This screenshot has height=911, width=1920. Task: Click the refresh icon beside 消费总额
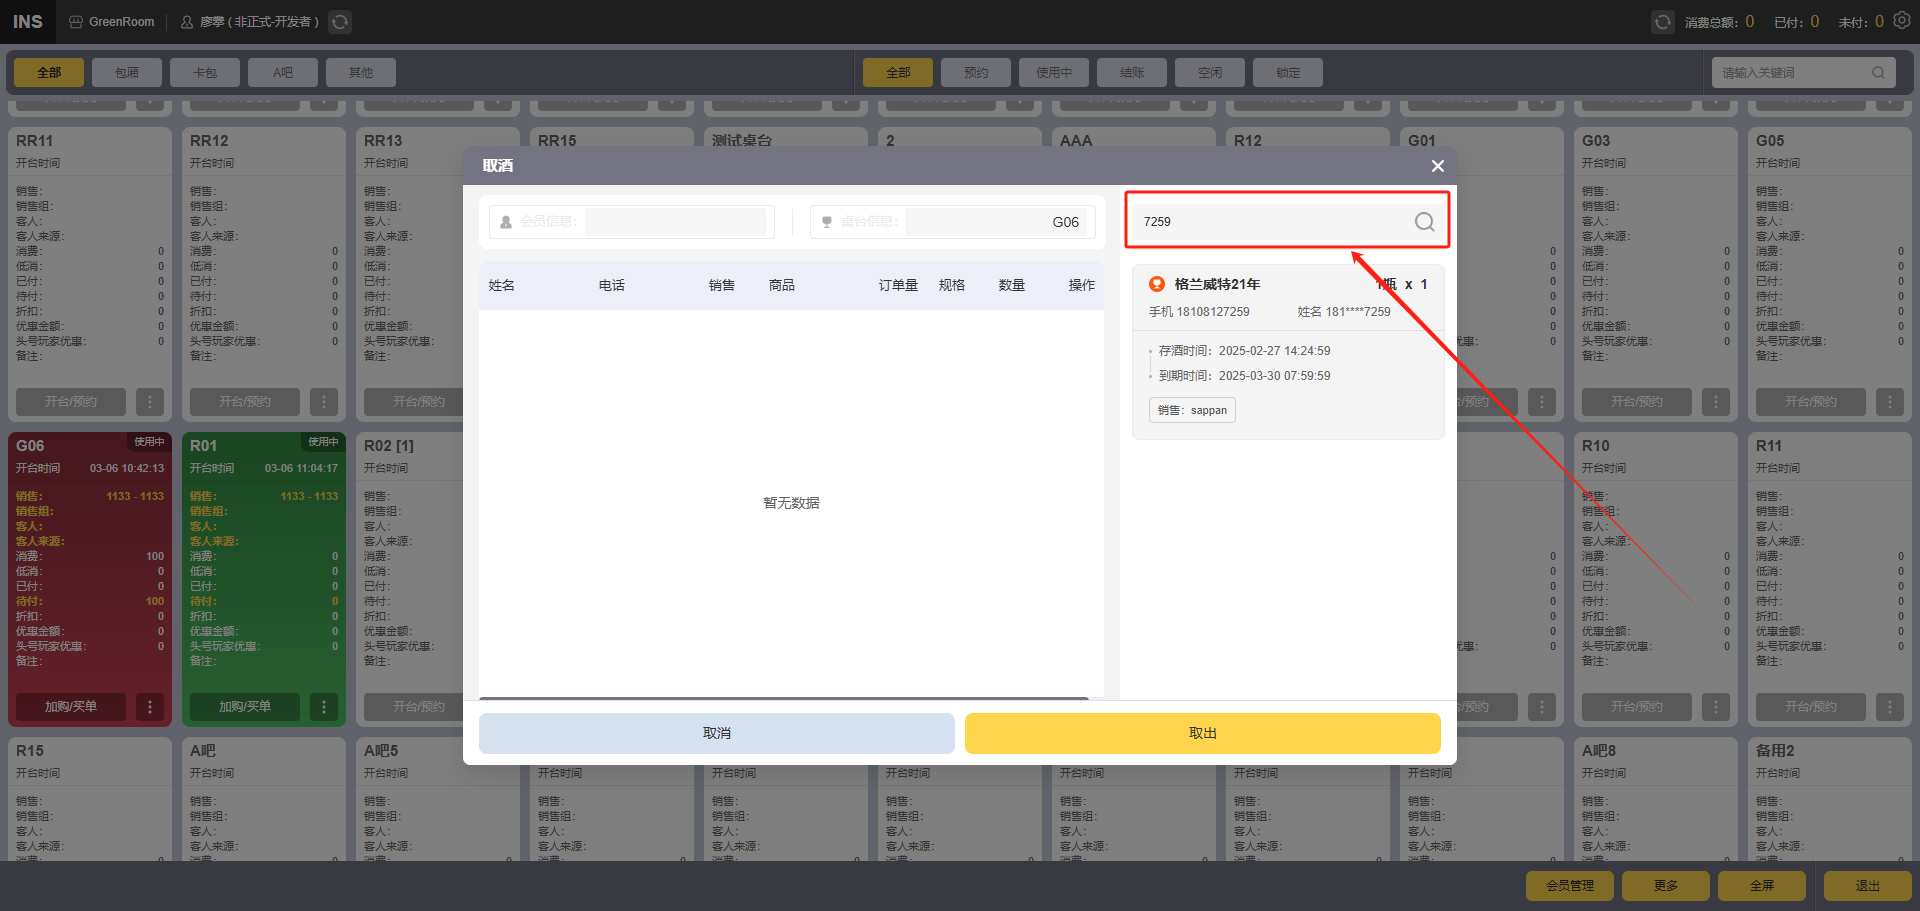coord(1662,22)
